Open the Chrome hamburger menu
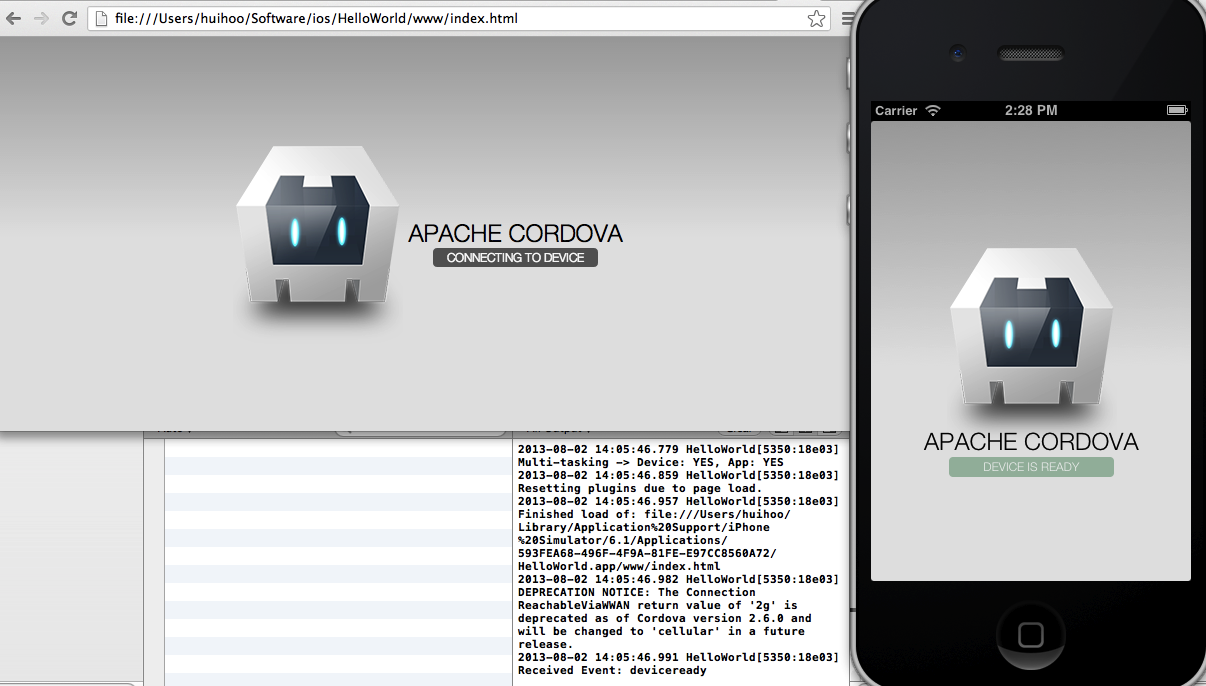The height and width of the screenshot is (686, 1206). pos(846,18)
